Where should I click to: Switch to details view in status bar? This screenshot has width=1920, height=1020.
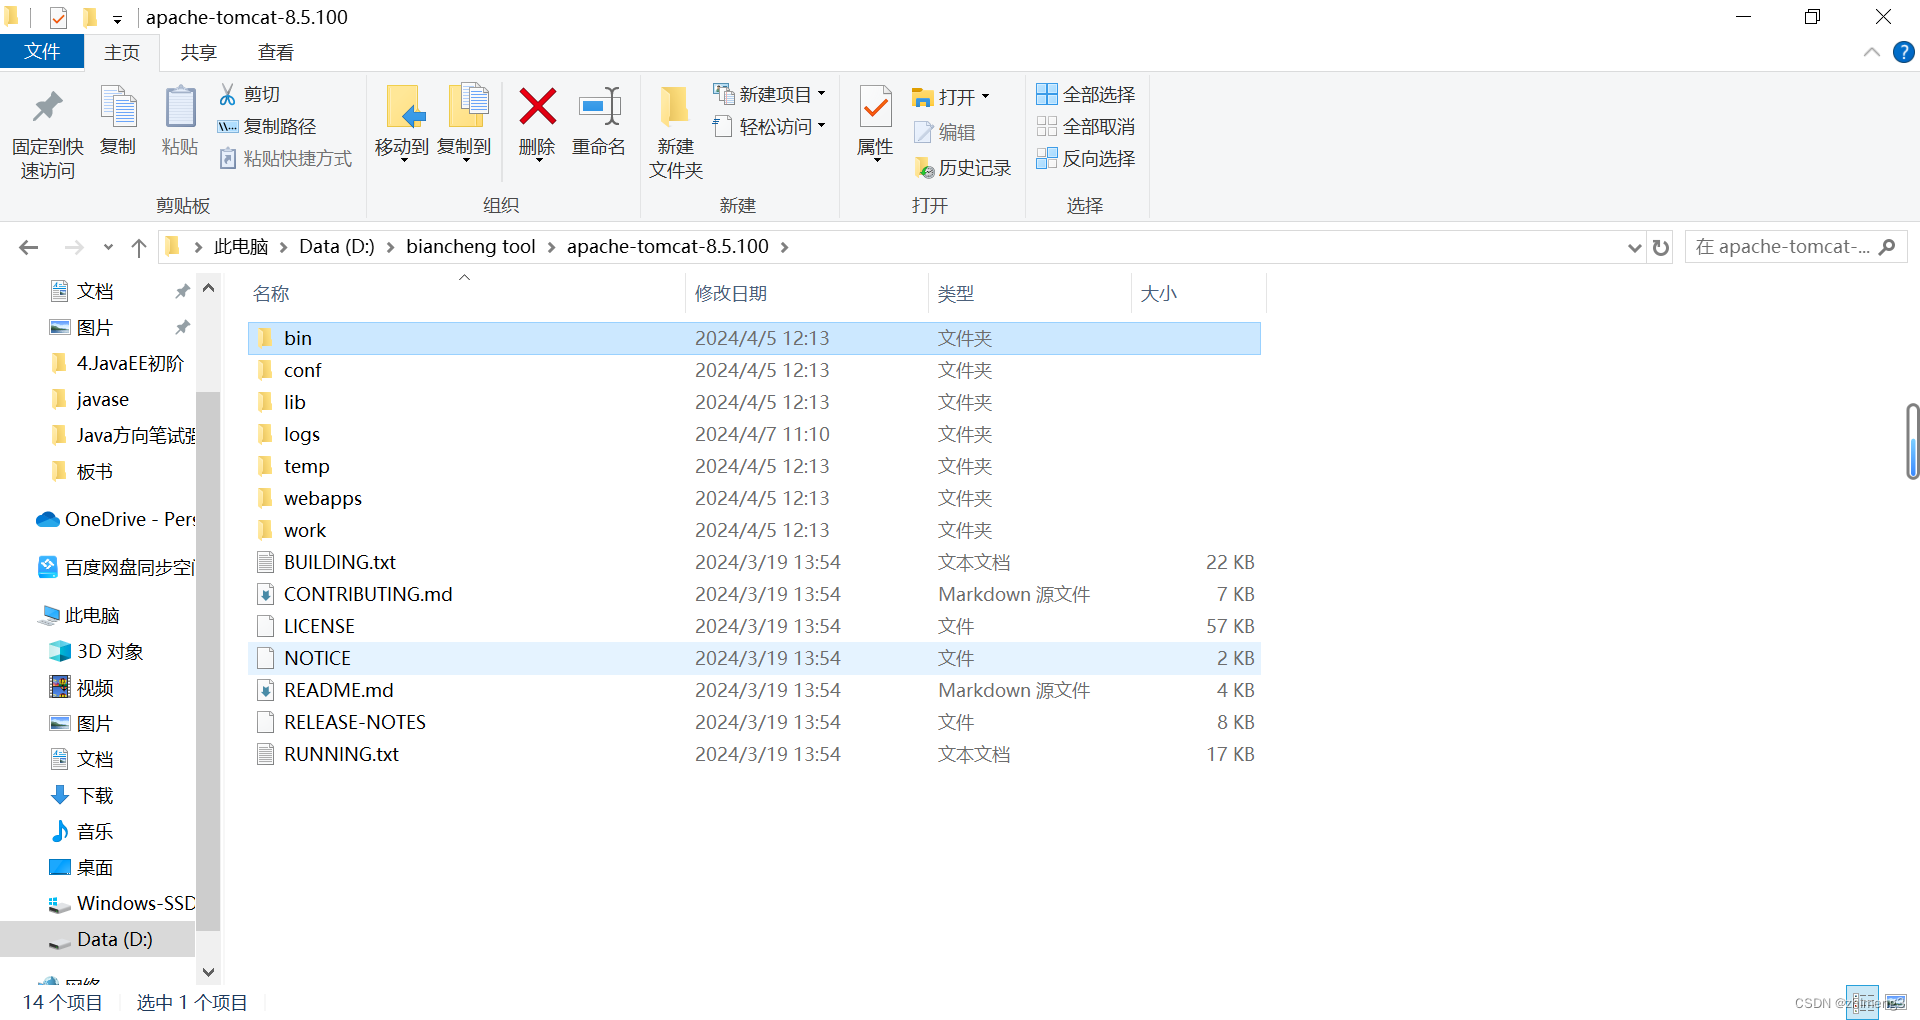pos(1862,1002)
